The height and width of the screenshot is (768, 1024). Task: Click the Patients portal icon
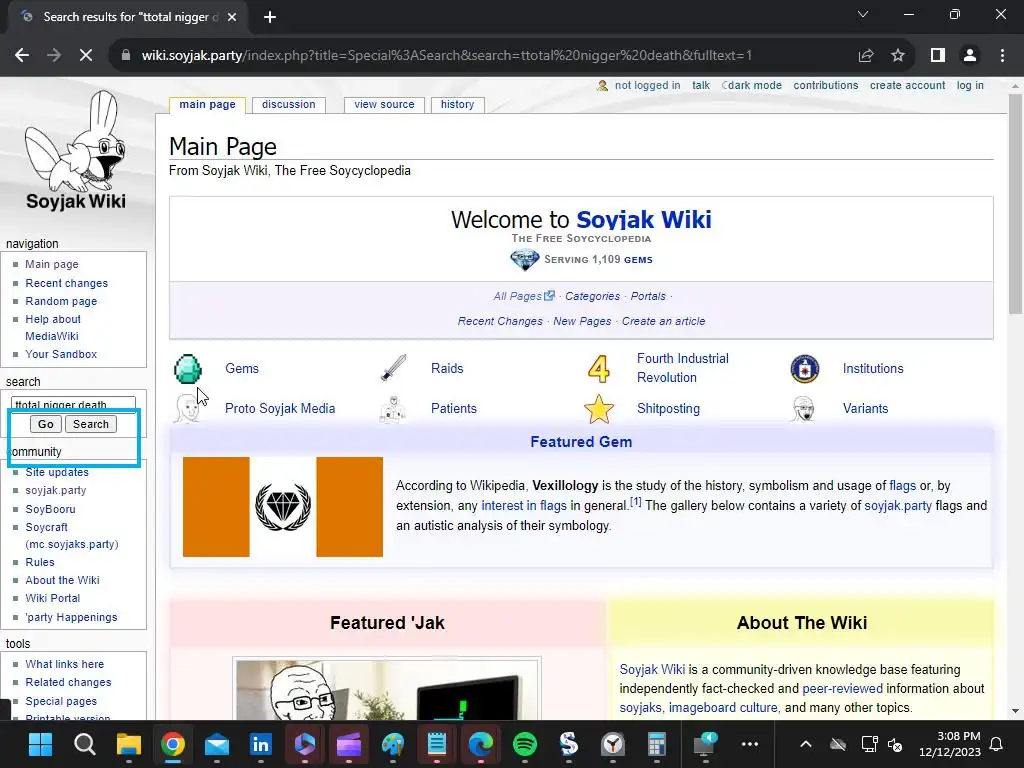(x=393, y=409)
